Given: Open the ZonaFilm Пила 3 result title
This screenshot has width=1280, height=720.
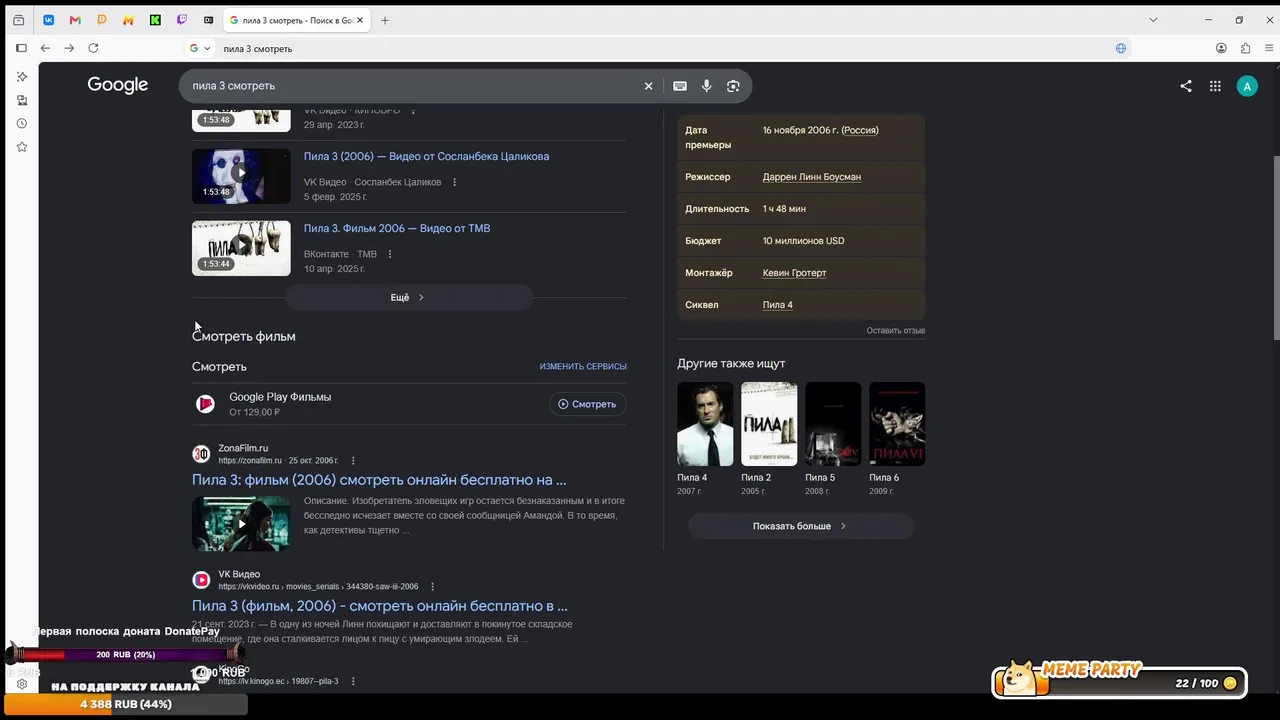Looking at the screenshot, I should (x=379, y=480).
